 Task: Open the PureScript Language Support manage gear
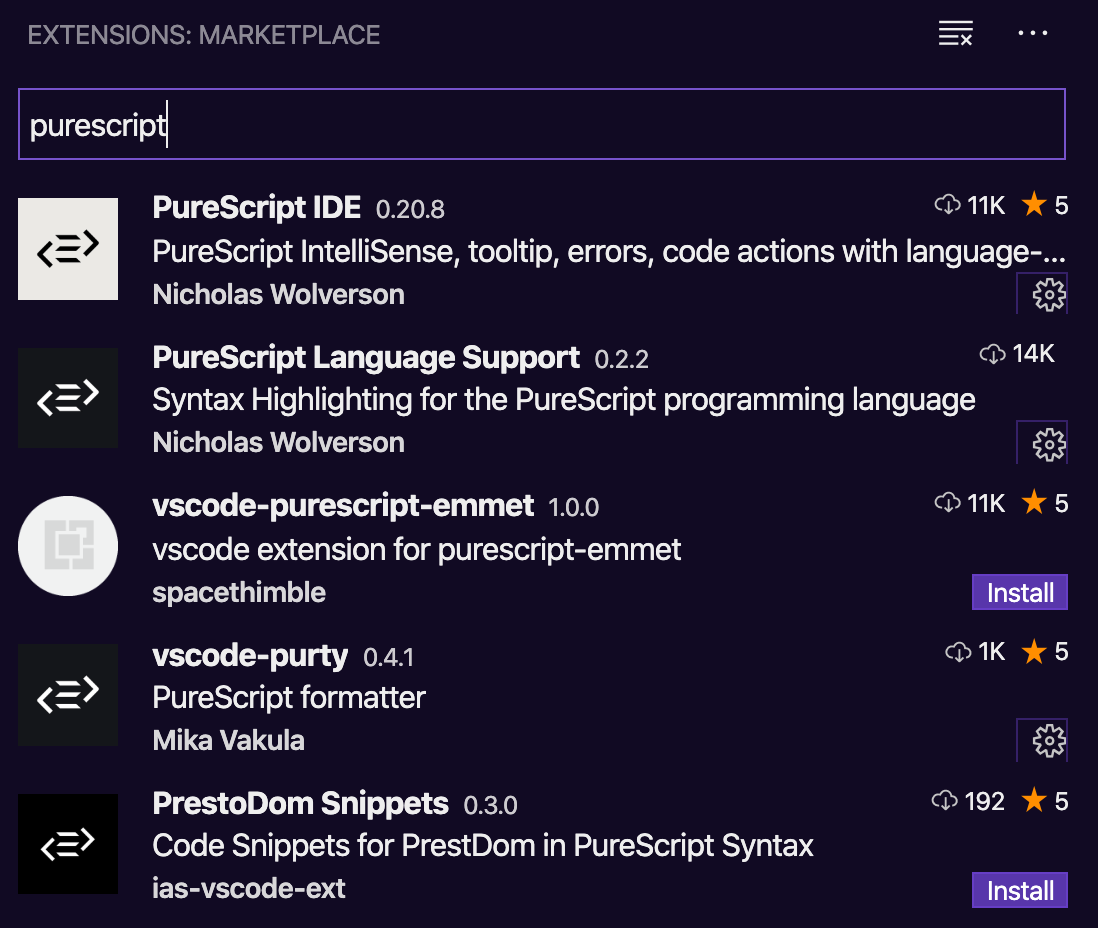(x=1047, y=444)
